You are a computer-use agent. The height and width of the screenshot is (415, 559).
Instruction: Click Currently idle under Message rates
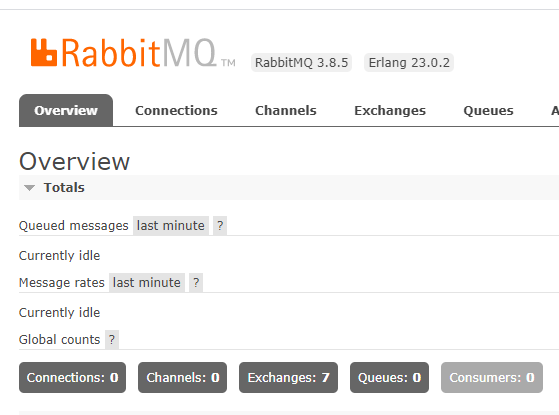[x=60, y=313]
